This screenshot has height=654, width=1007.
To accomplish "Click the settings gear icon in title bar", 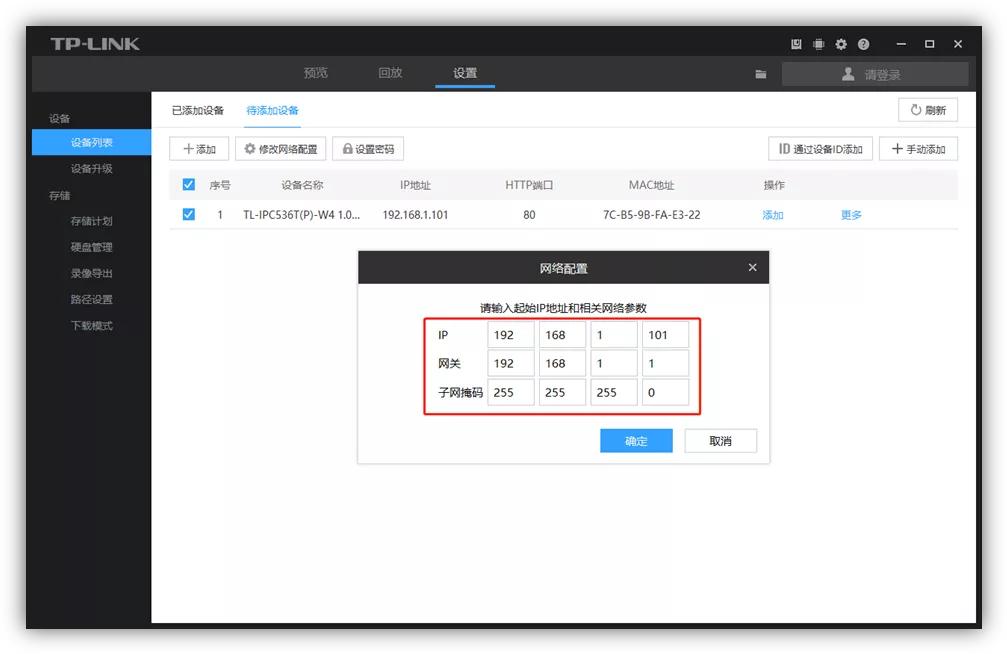I will click(x=841, y=44).
